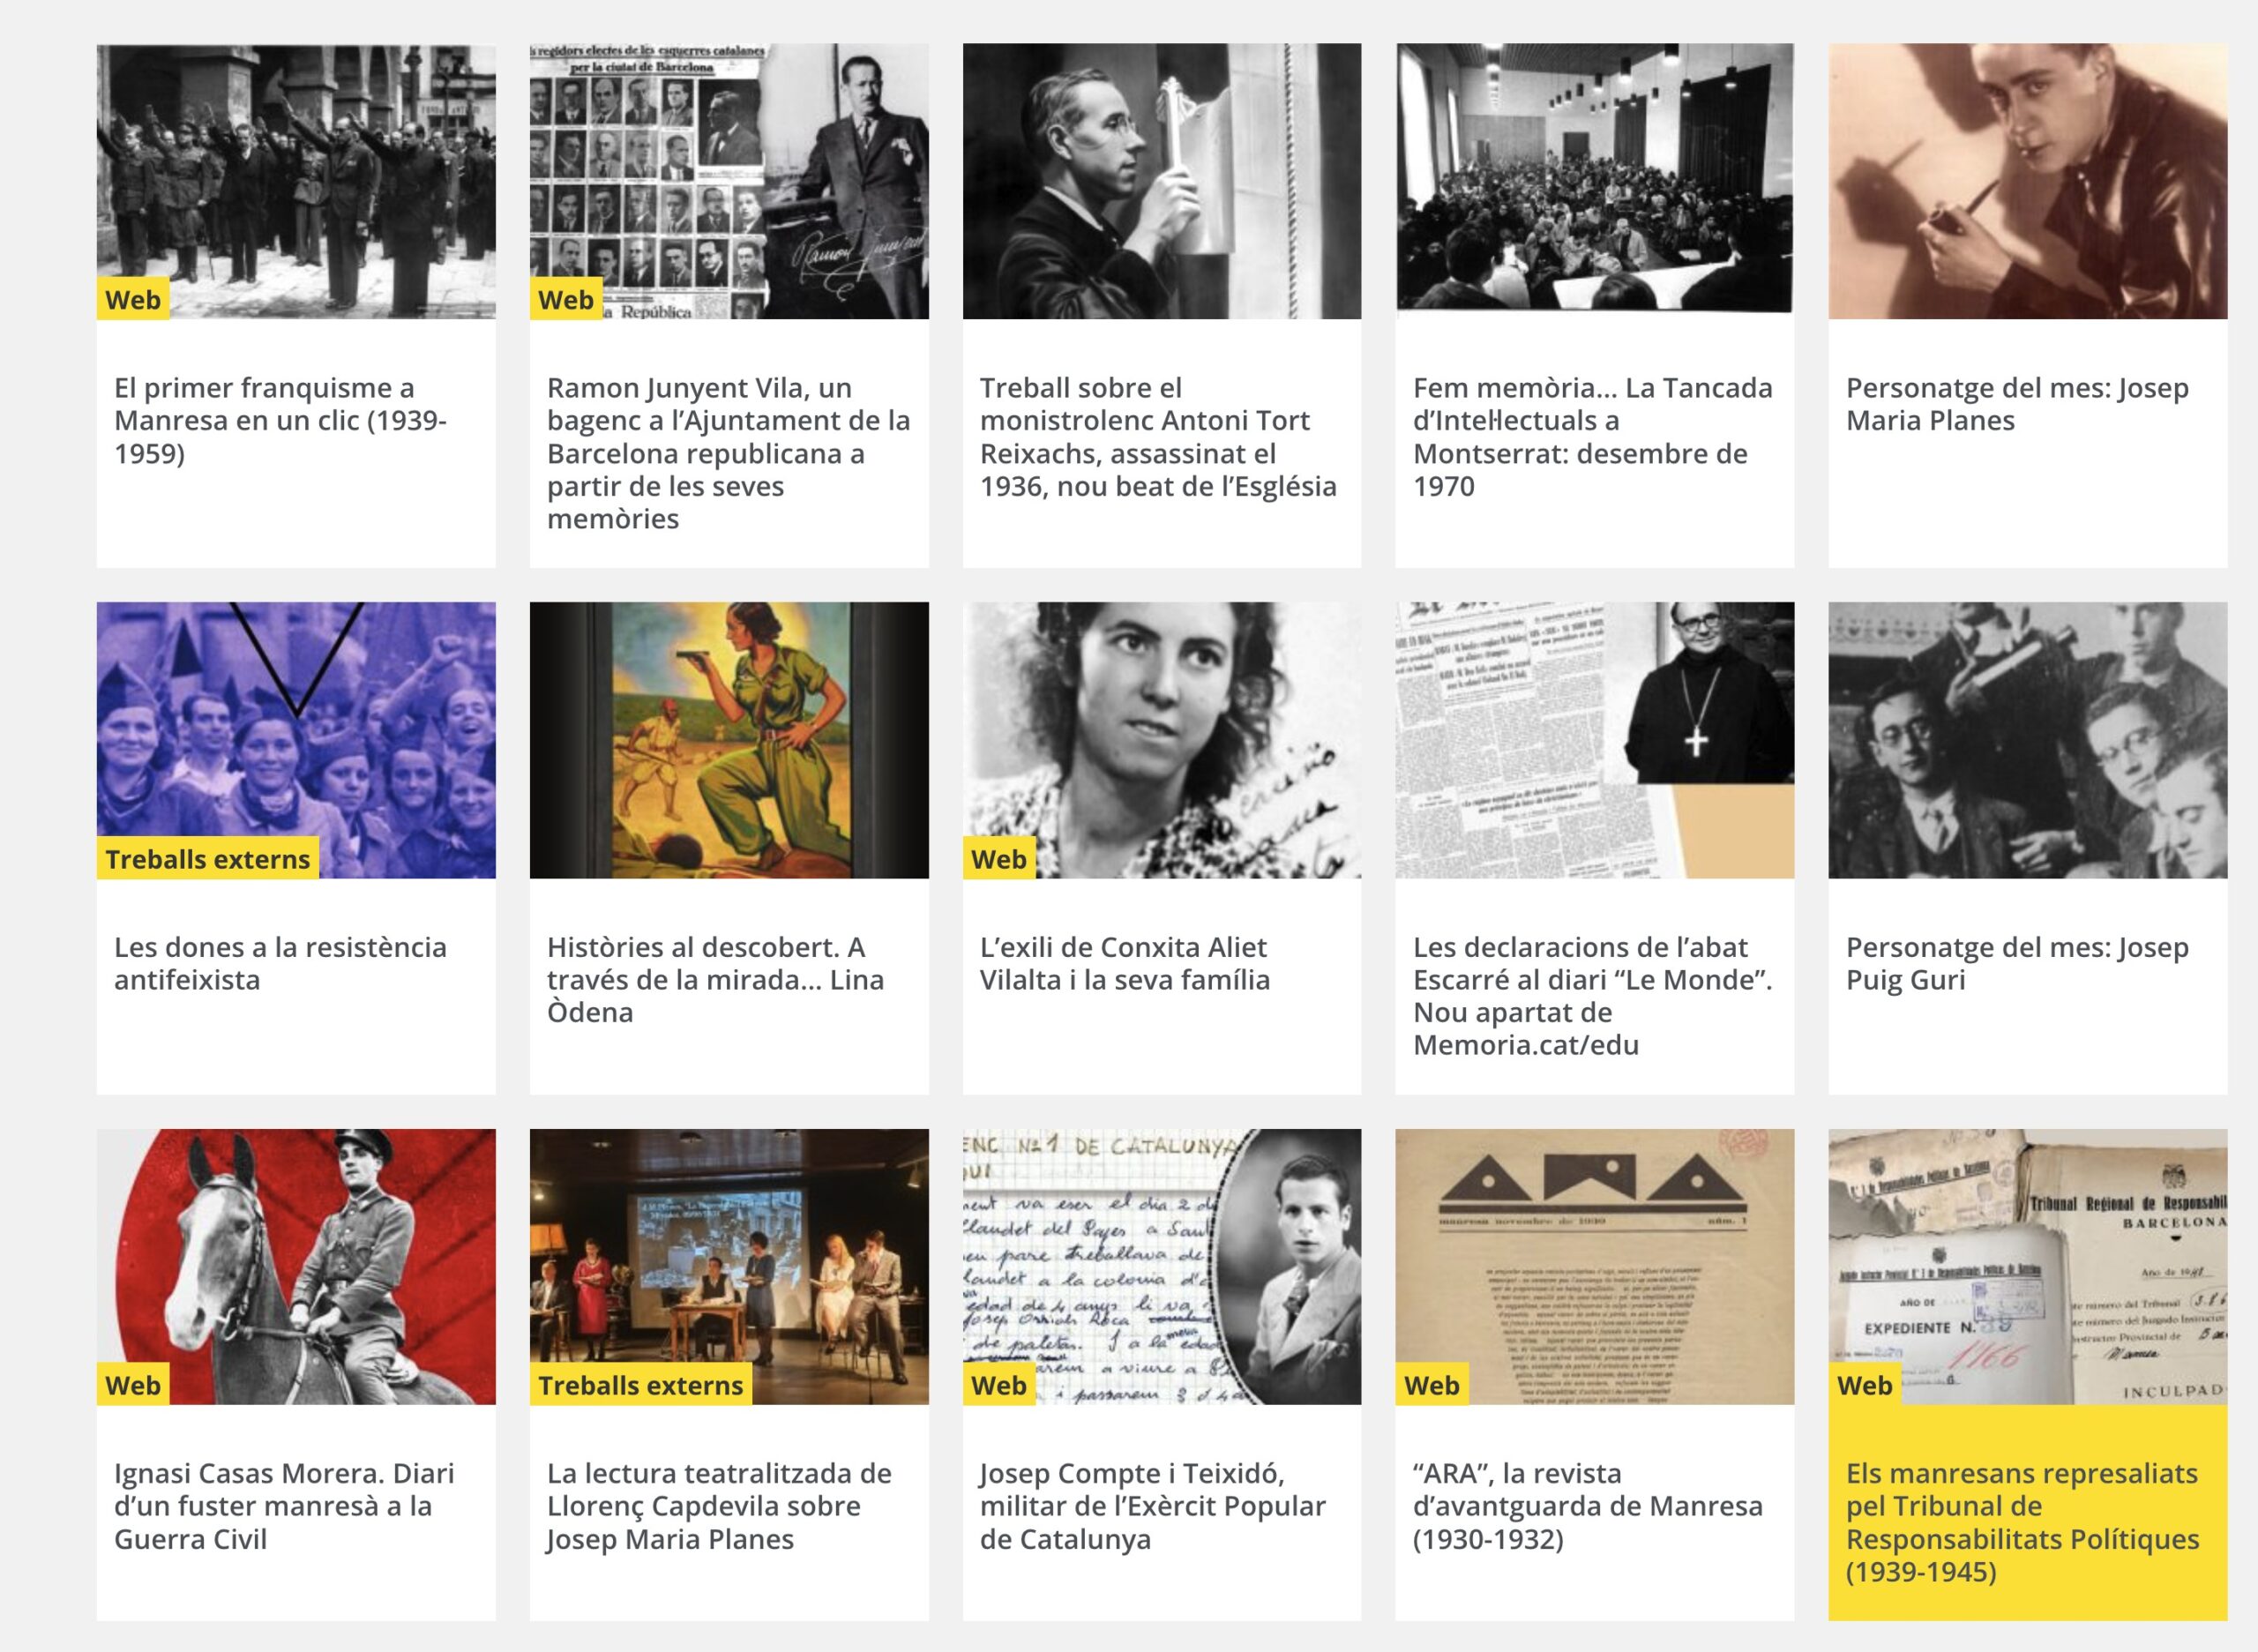The image size is (2258, 1652).
Task: Click the Ramon Junyent Vila article title
Action: pyautogui.click(x=728, y=453)
